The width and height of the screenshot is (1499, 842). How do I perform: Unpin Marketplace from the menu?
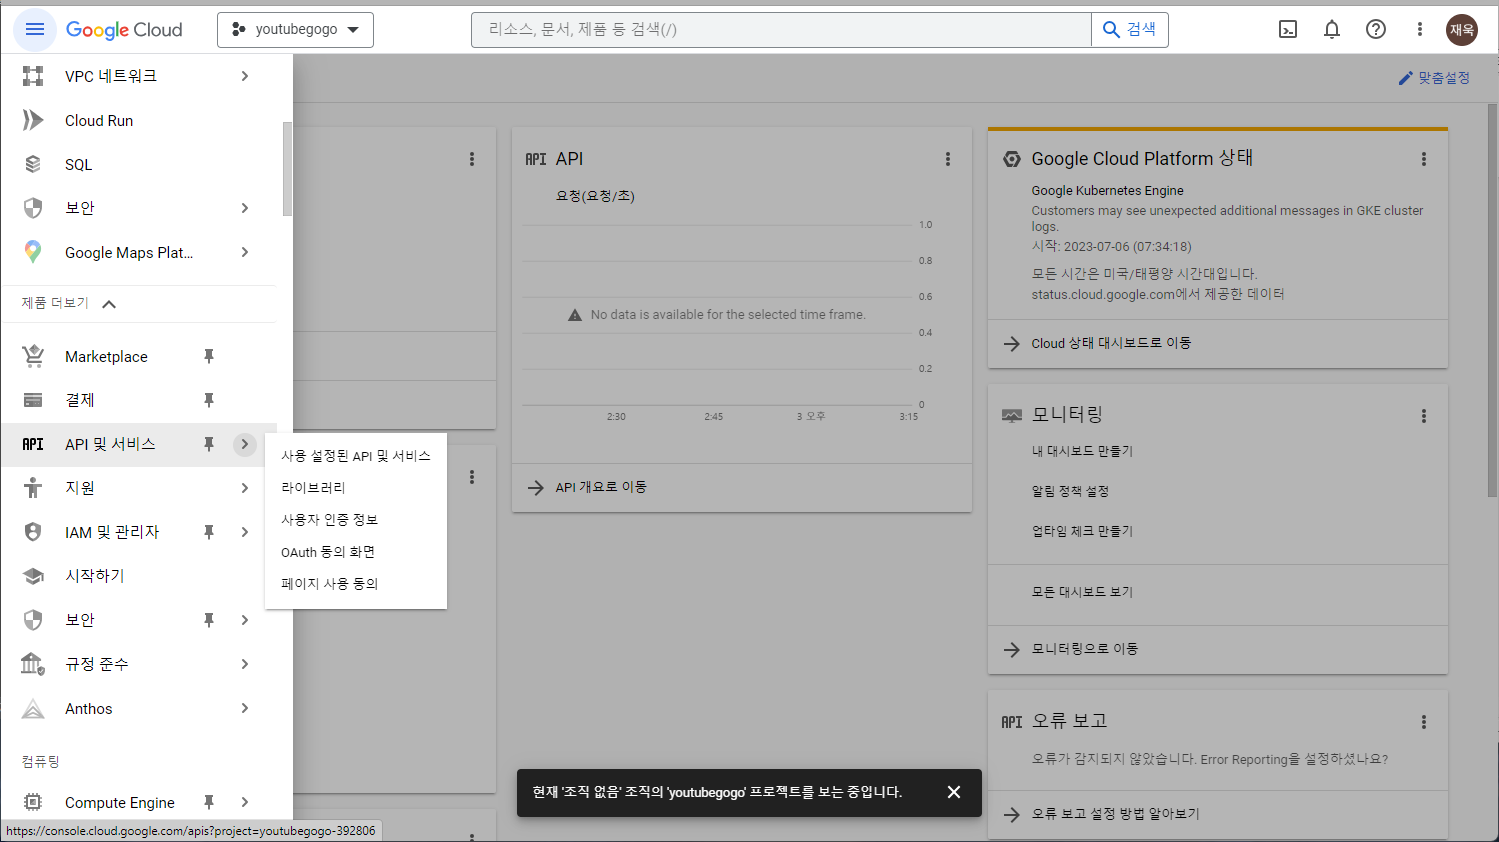point(209,356)
